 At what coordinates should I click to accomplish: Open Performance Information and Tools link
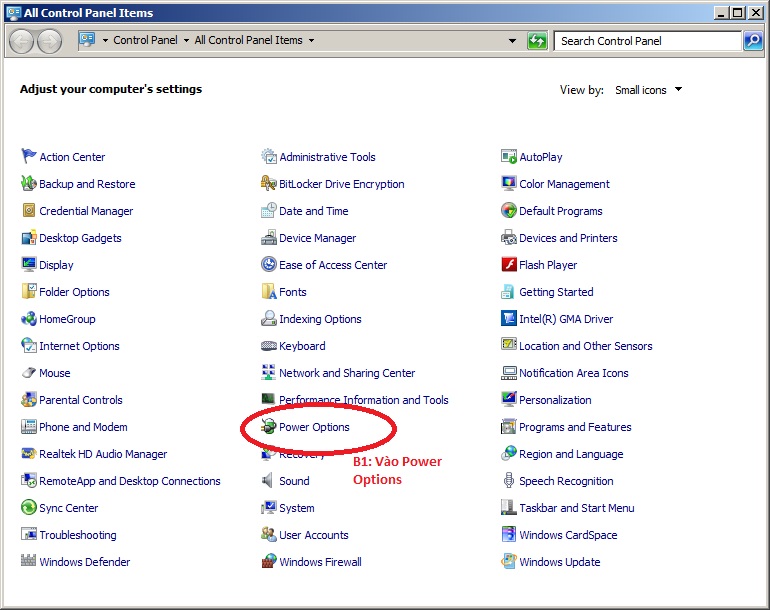tap(364, 400)
